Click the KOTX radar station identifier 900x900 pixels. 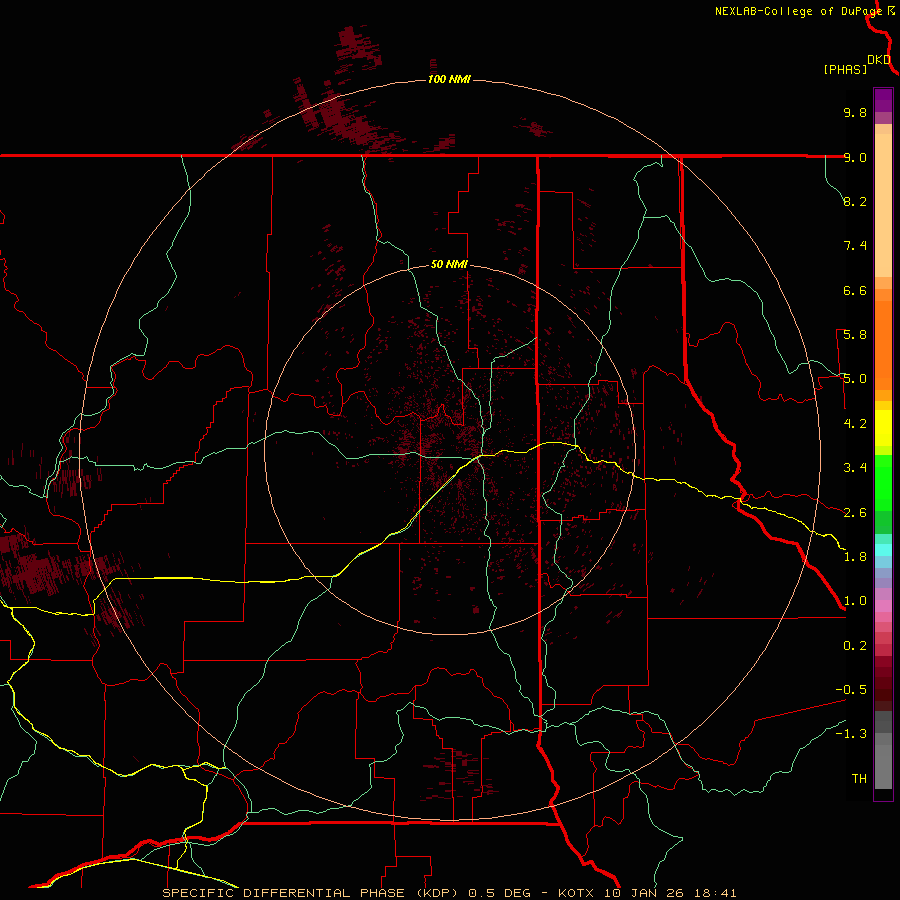[x=577, y=893]
